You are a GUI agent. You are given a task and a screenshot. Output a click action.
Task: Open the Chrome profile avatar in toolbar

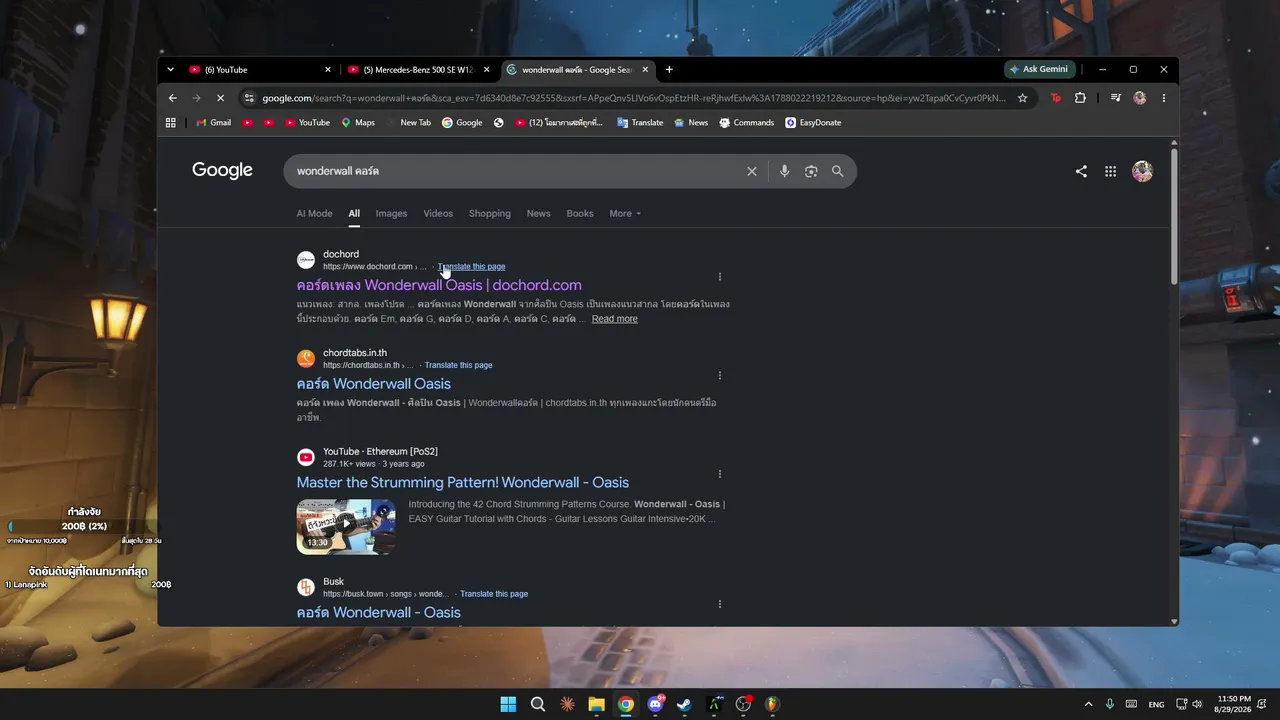coord(1140,98)
